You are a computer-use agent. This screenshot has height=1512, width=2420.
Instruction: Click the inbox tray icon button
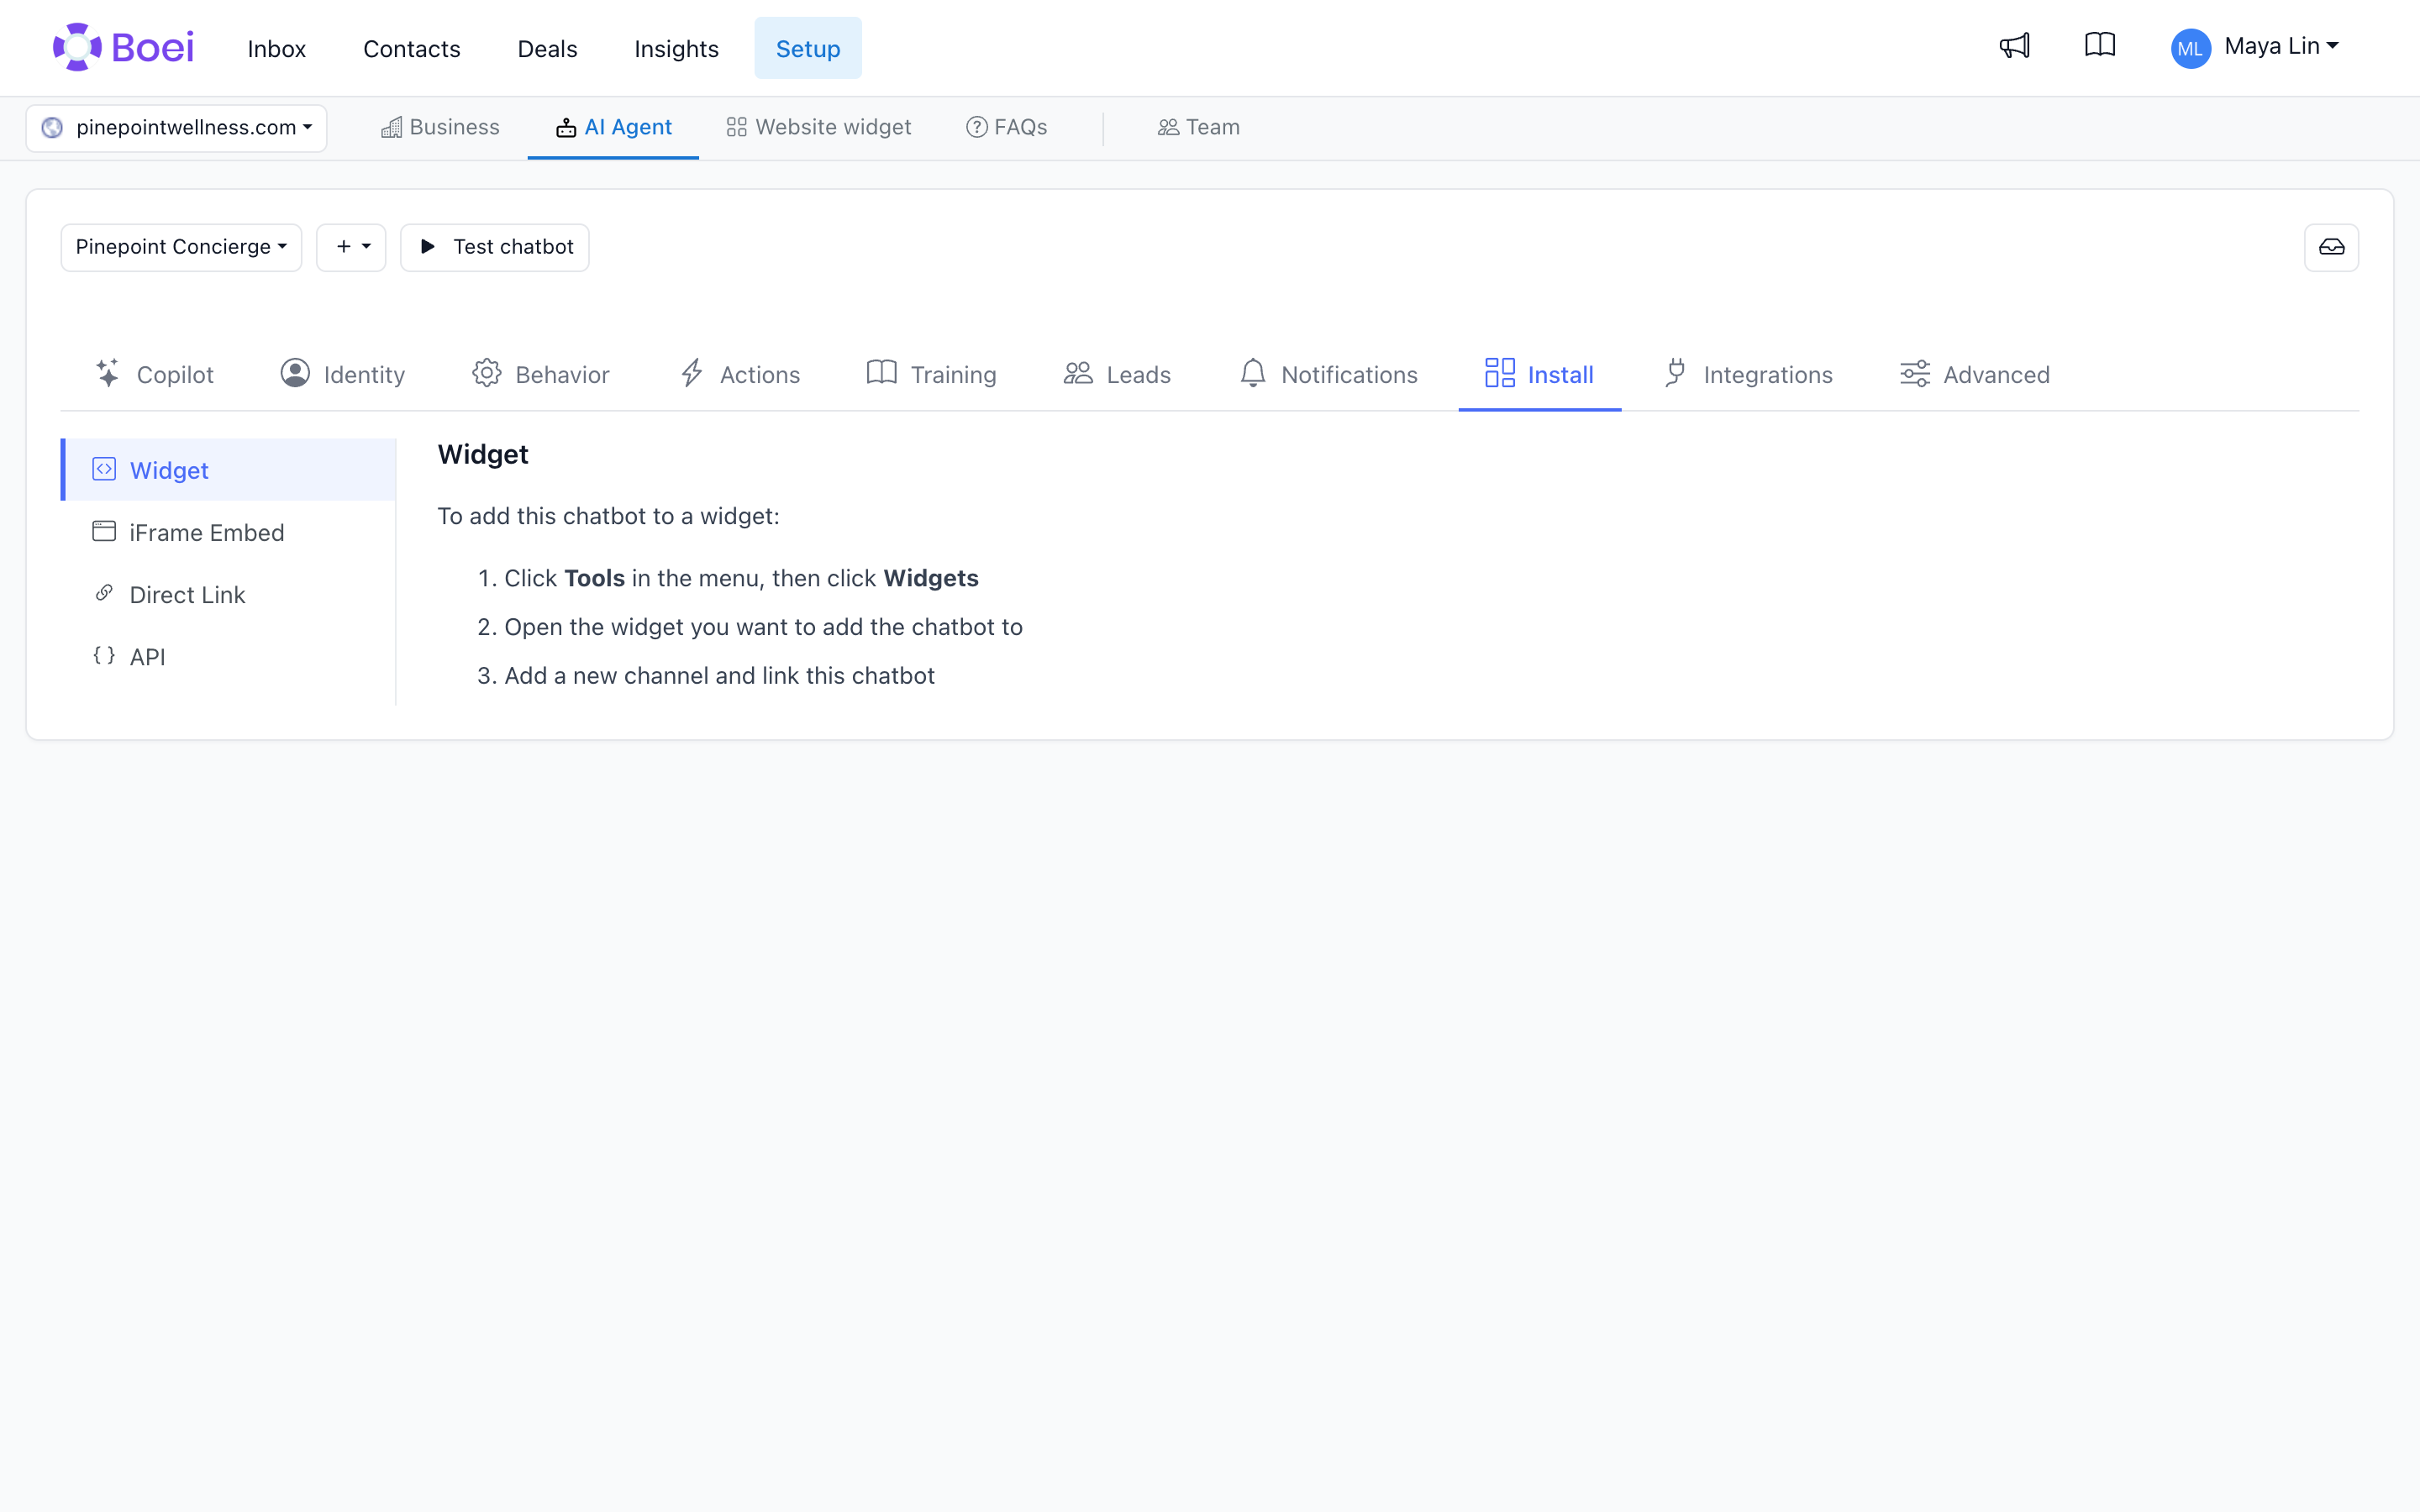pyautogui.click(x=2331, y=247)
